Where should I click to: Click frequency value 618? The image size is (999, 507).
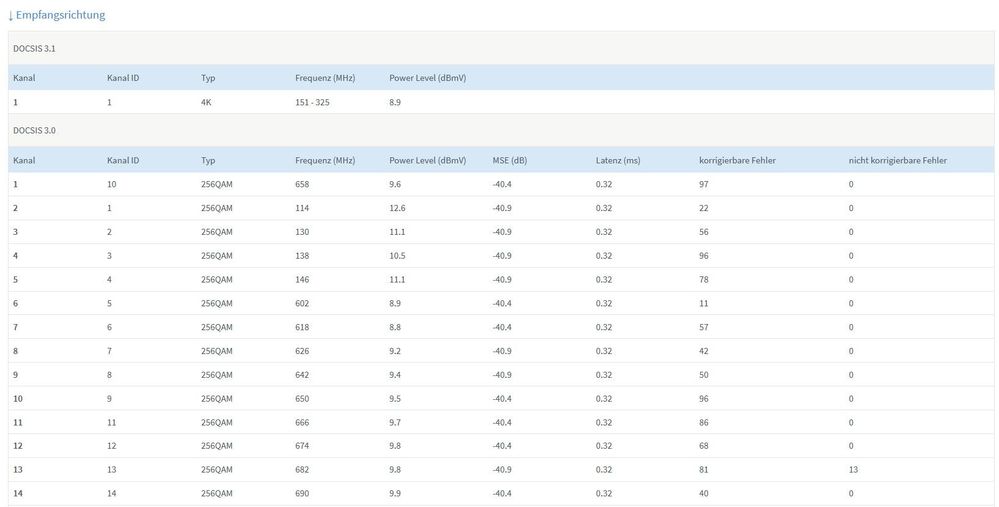302,327
